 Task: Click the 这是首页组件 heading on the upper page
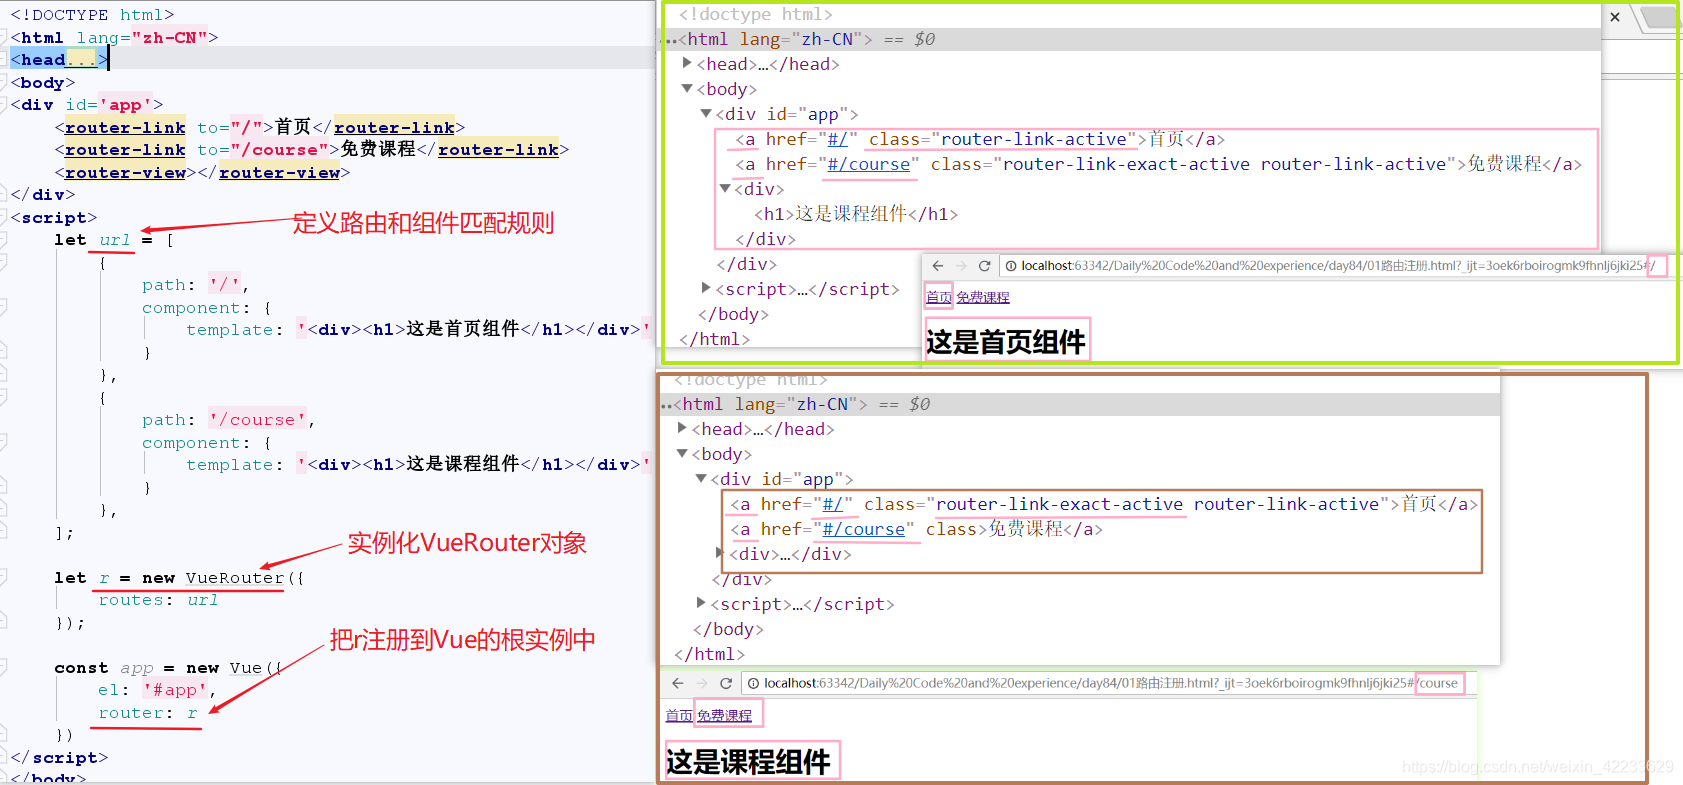tap(1005, 342)
